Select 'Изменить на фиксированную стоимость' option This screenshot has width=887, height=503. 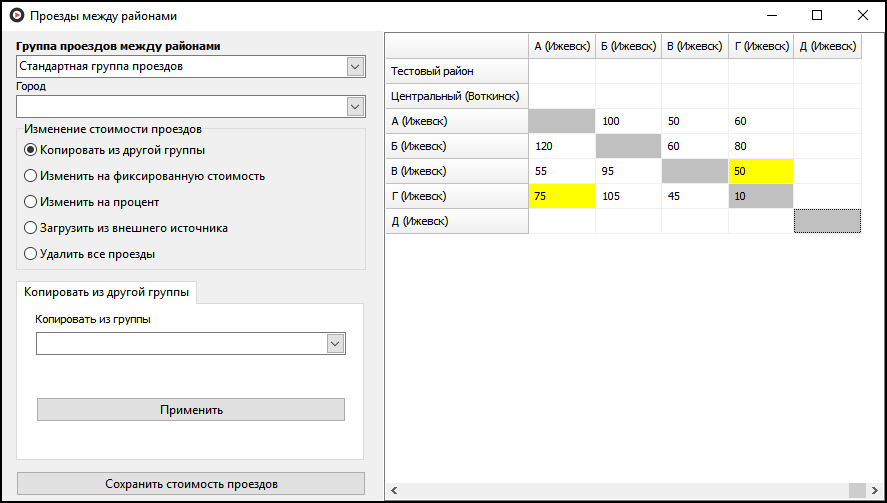pos(30,176)
